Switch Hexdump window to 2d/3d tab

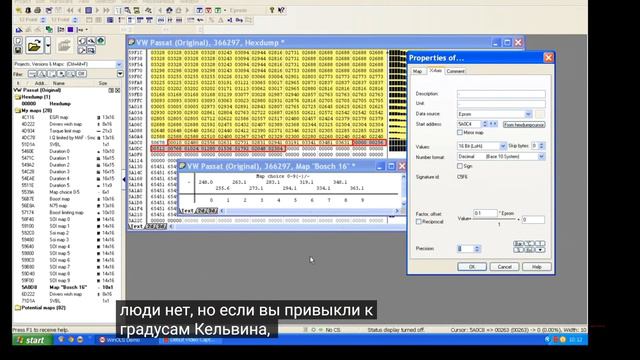click(156, 226)
